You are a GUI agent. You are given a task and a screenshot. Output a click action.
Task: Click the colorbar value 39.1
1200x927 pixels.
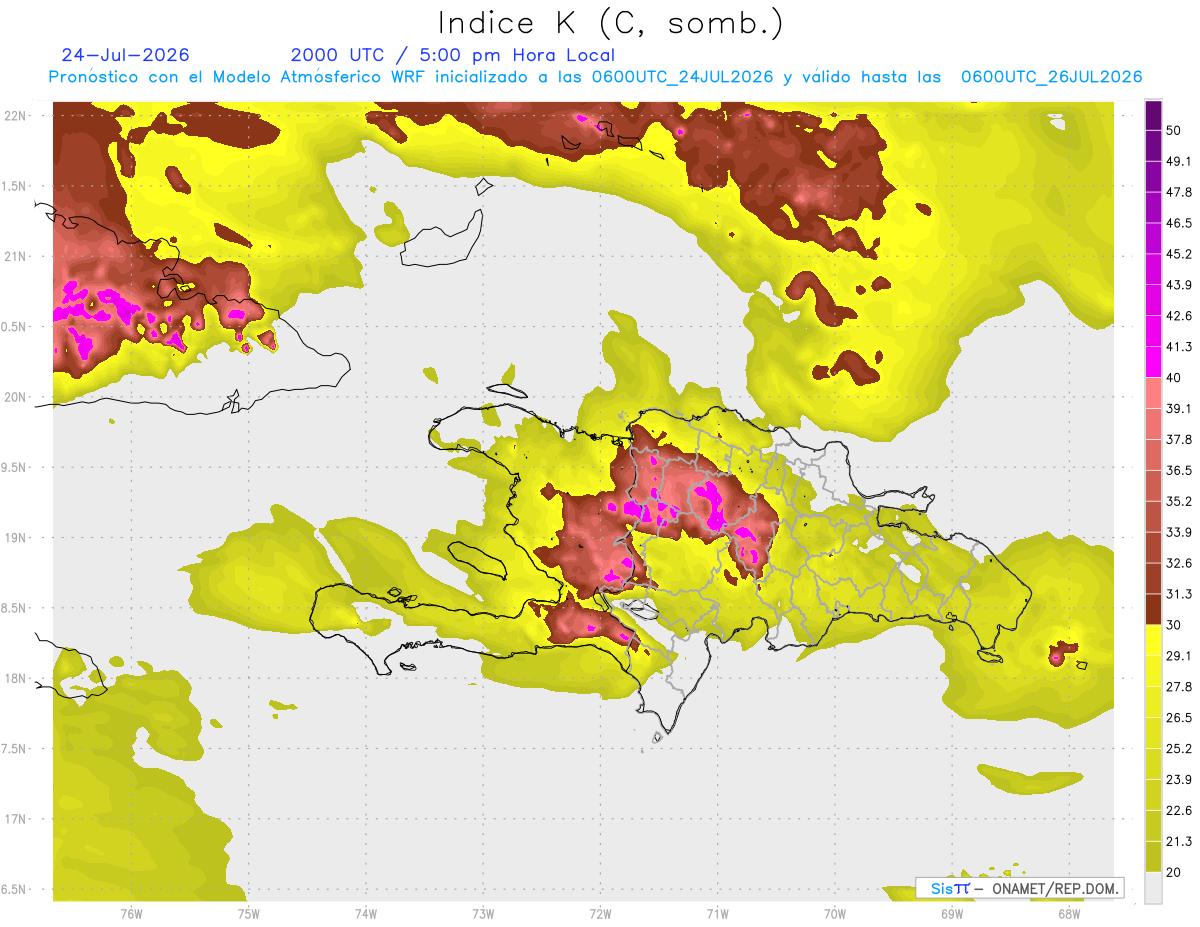tap(1179, 408)
